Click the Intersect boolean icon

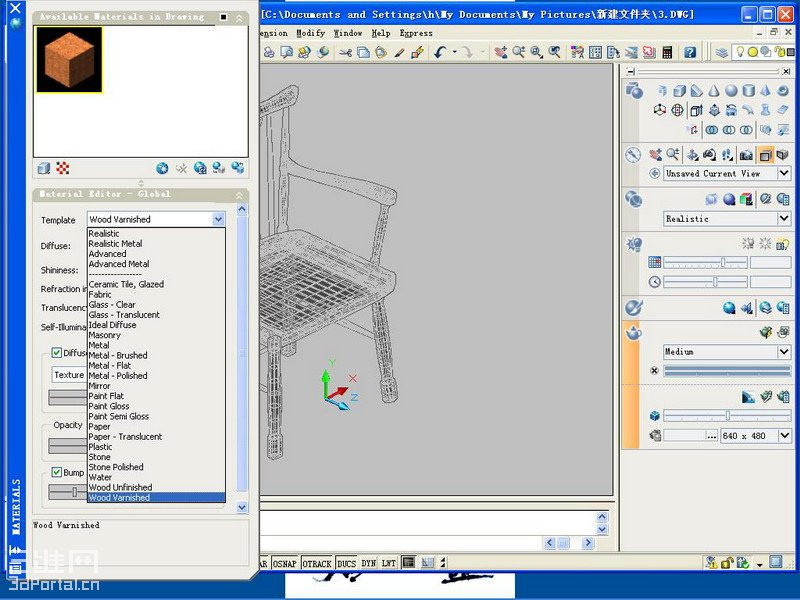(x=746, y=130)
